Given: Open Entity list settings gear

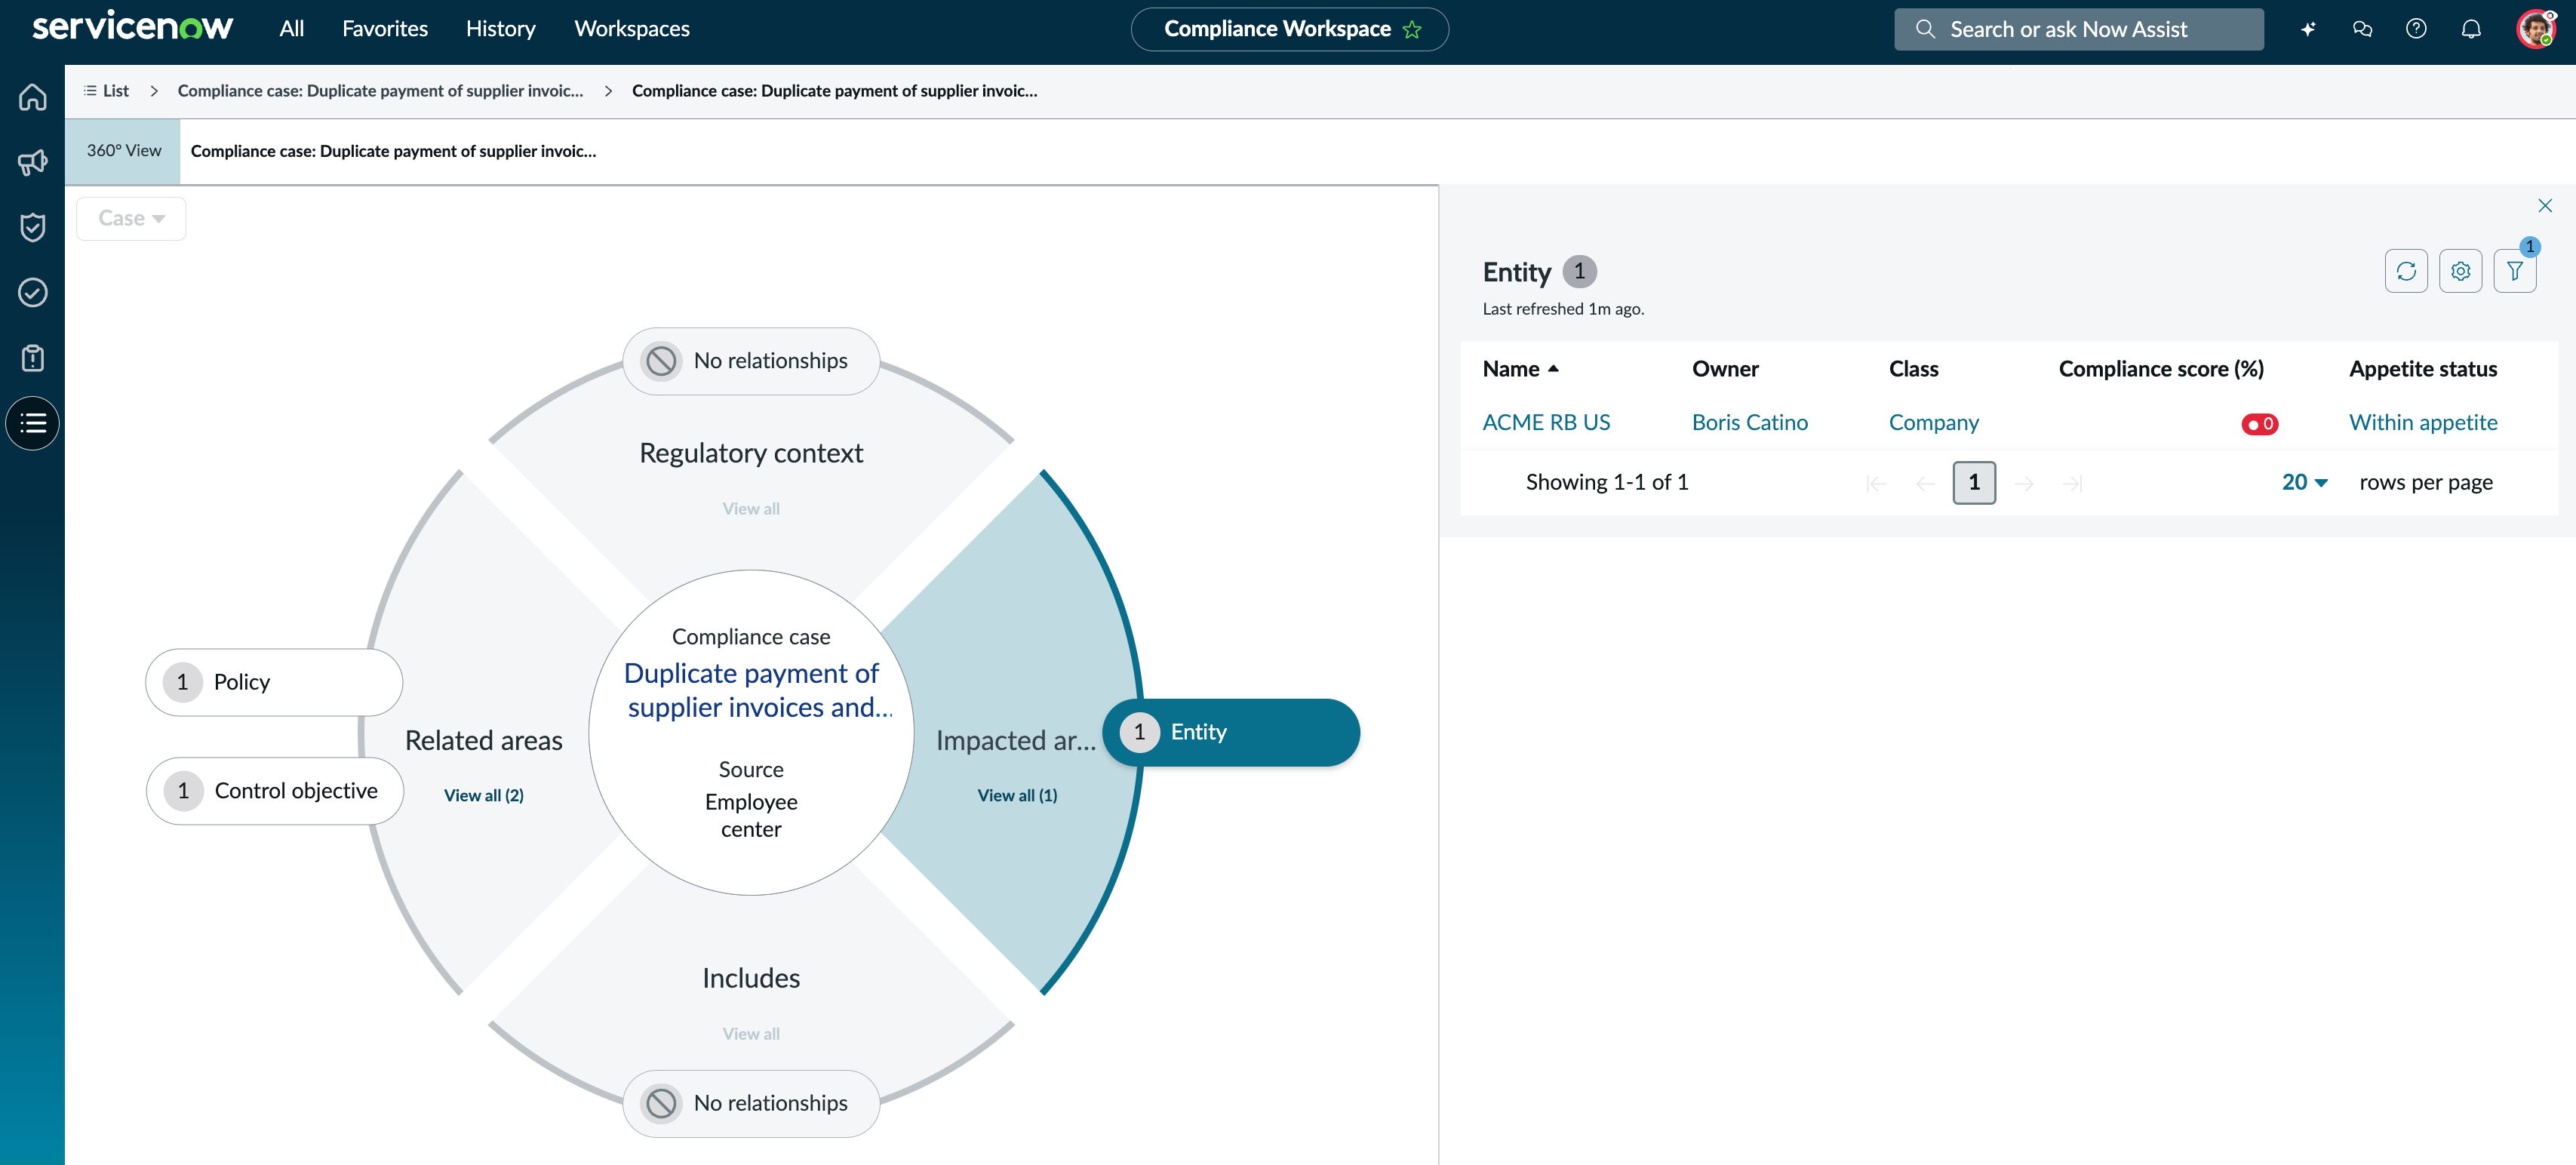Looking at the screenshot, I should [x=2460, y=271].
